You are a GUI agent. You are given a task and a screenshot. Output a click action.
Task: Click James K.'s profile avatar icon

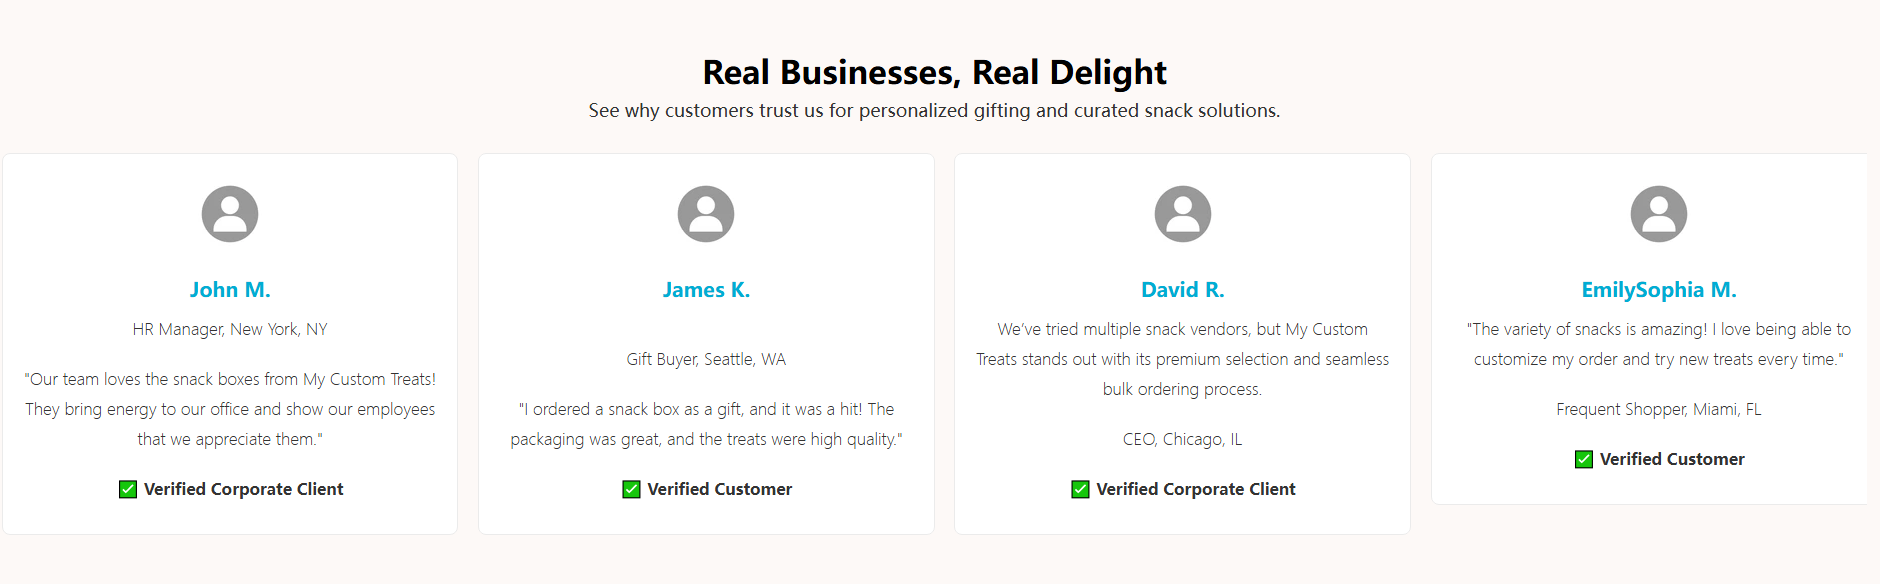click(x=706, y=214)
